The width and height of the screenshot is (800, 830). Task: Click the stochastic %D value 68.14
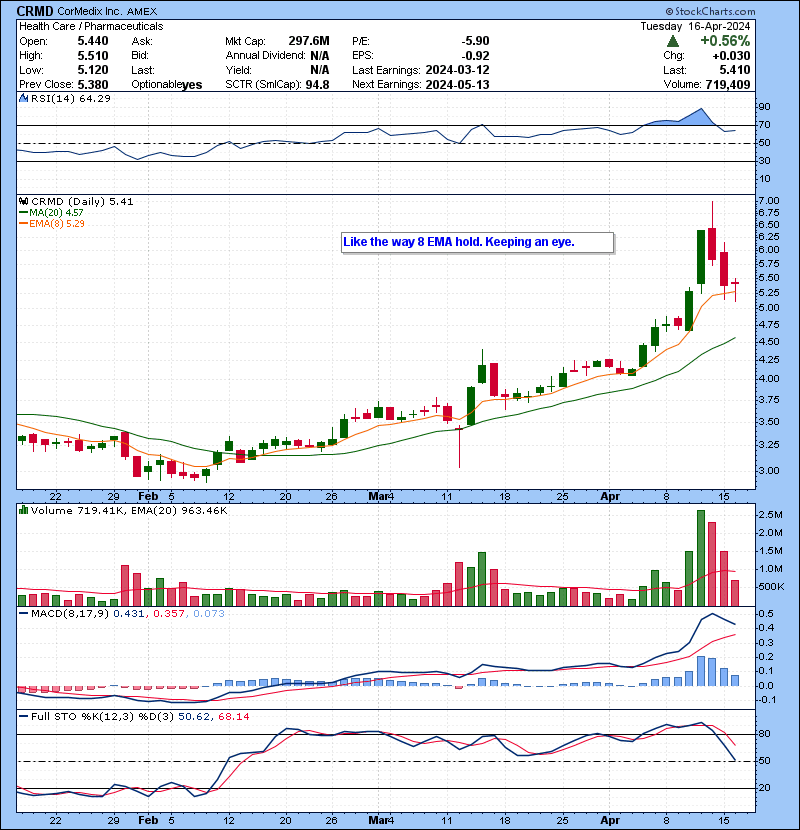pyautogui.click(x=233, y=716)
